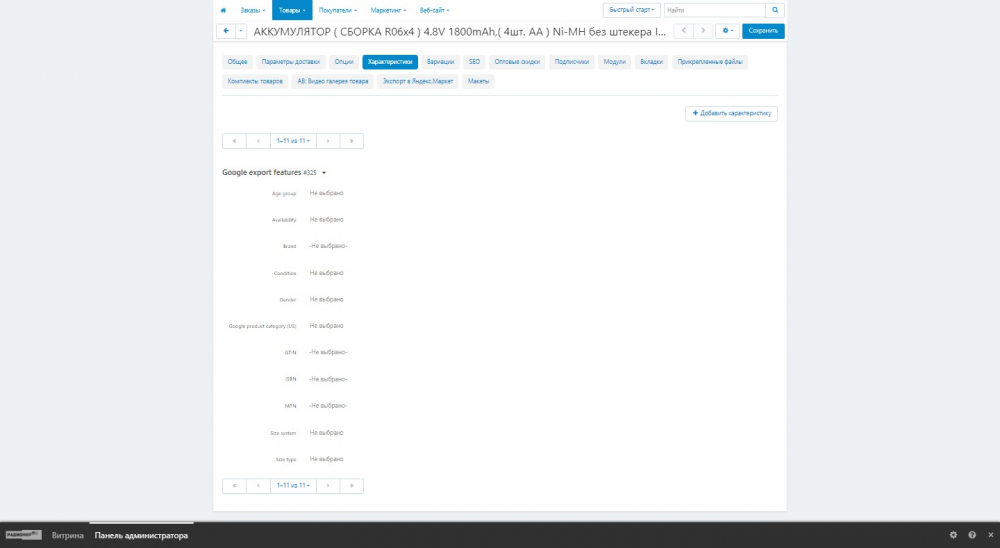The image size is (1000, 548).
Task: Click the settings gear in bottom bar
Action: click(953, 535)
